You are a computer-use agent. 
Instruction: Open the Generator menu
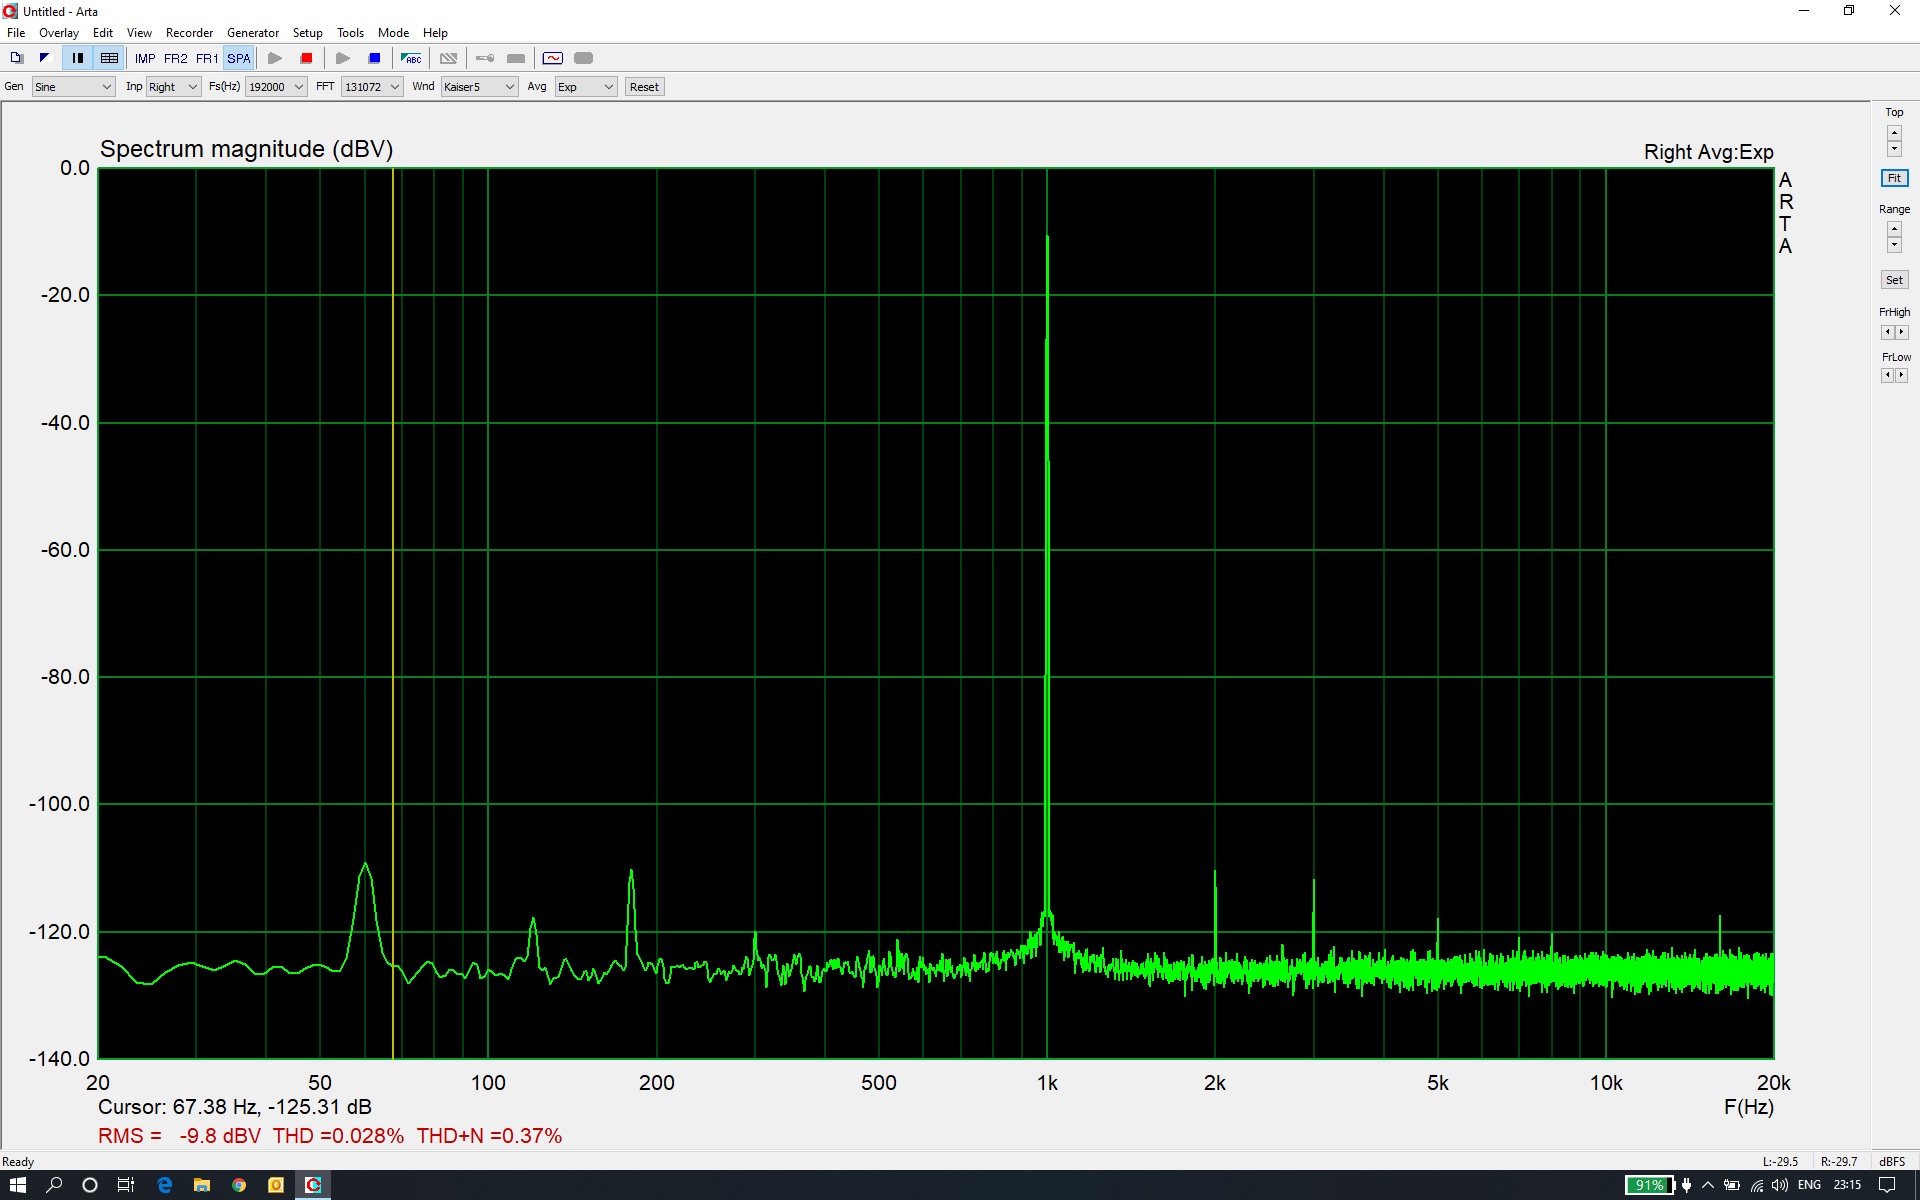253,33
